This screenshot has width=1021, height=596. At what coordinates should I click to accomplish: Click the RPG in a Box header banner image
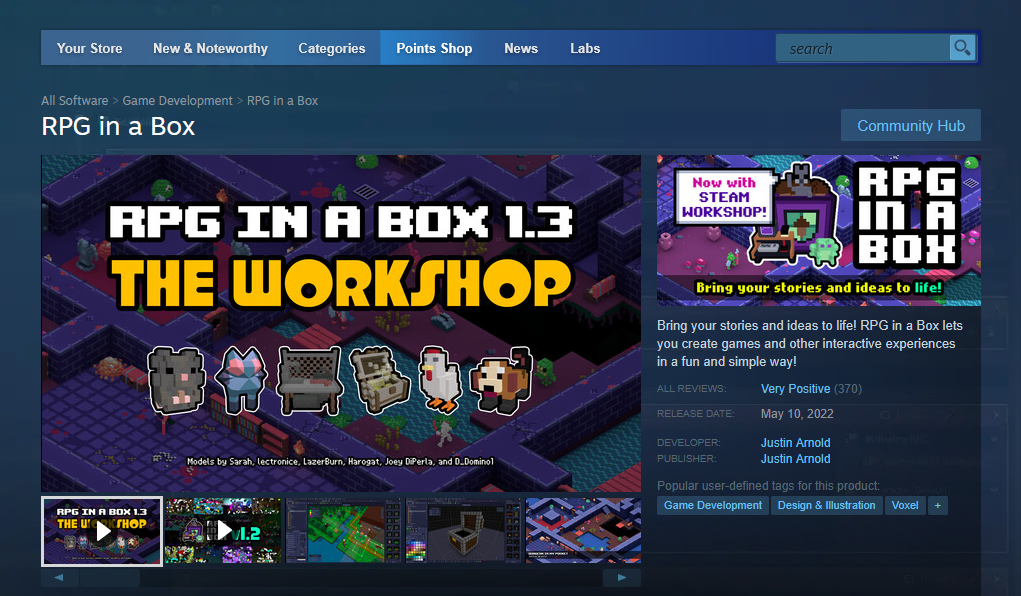[x=818, y=230]
